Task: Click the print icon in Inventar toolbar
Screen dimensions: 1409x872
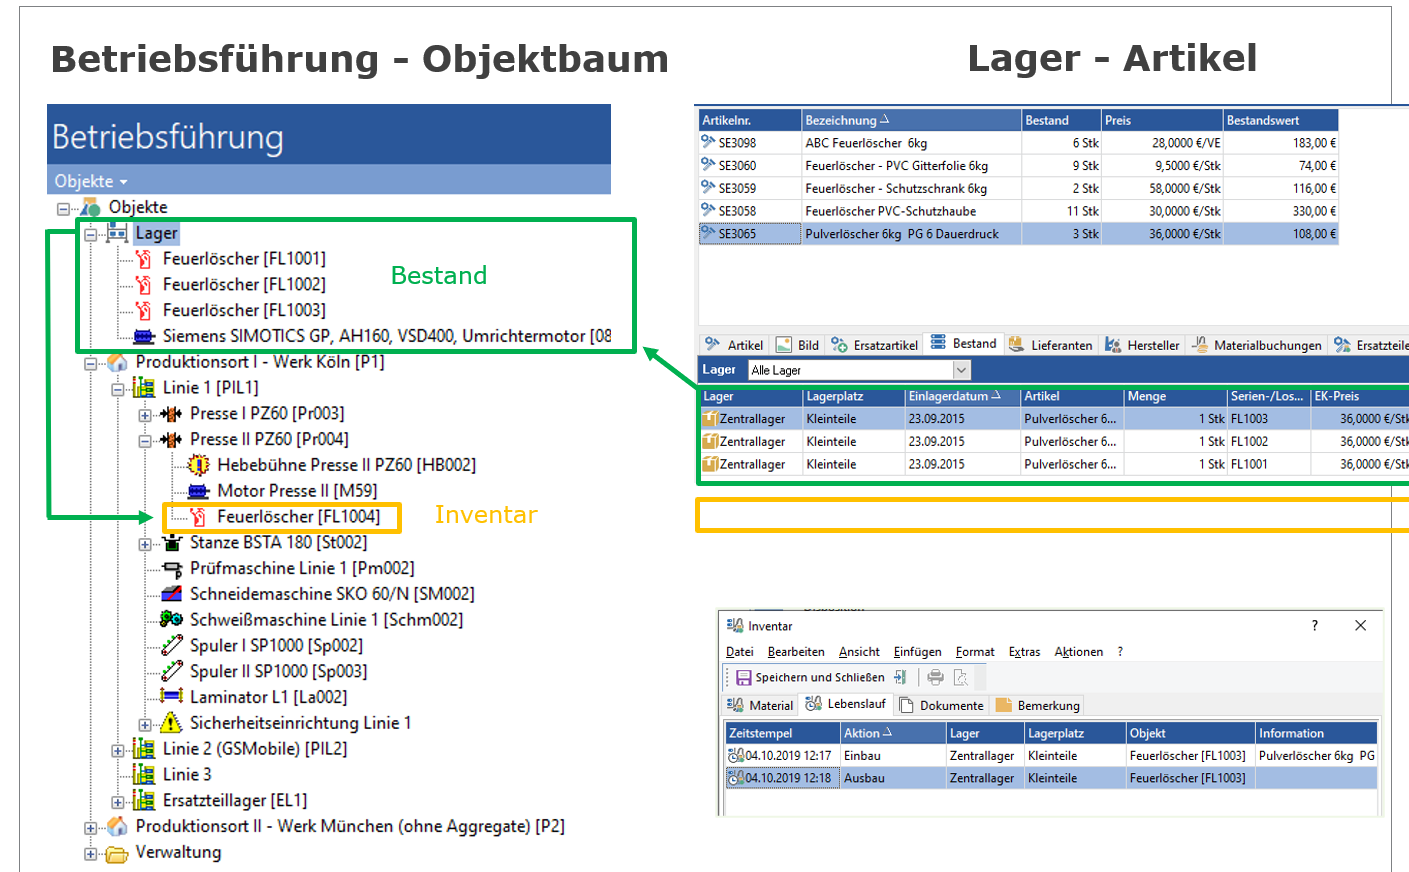Action: coord(935,677)
